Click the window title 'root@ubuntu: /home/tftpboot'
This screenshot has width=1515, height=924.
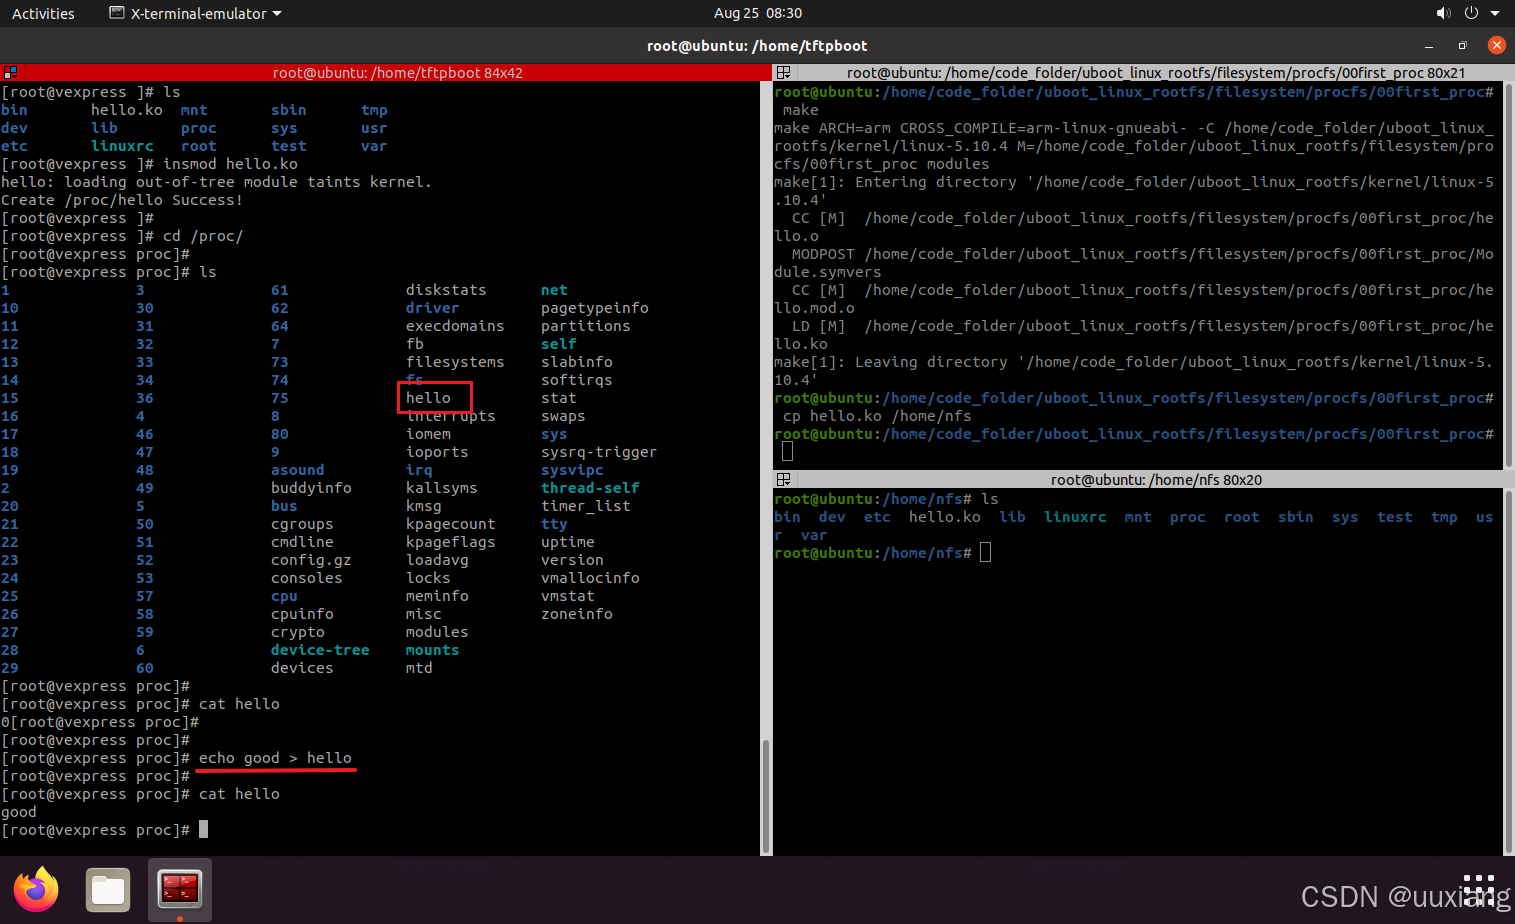point(757,45)
